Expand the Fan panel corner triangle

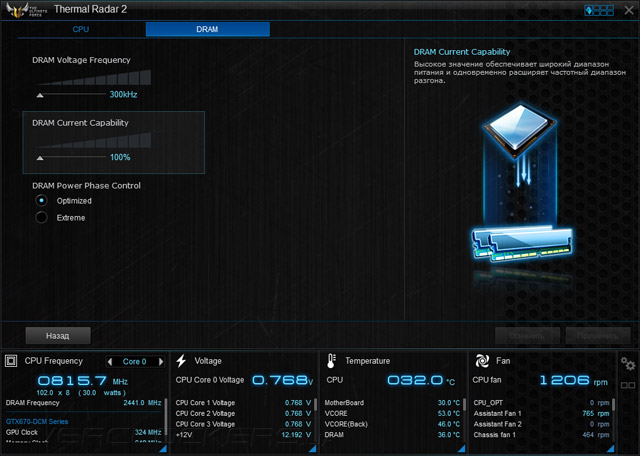(610, 449)
